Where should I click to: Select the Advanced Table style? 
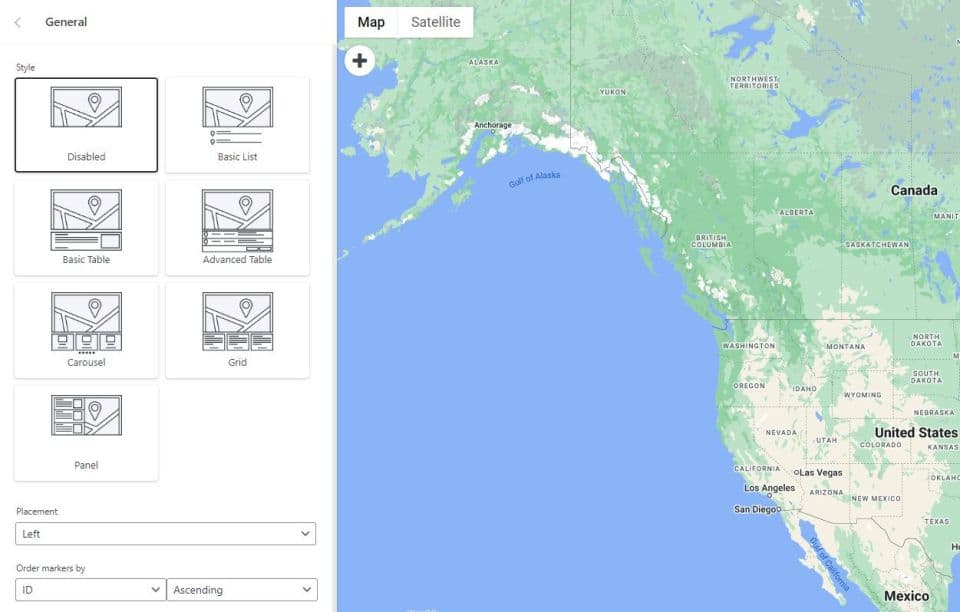pyautogui.click(x=238, y=228)
